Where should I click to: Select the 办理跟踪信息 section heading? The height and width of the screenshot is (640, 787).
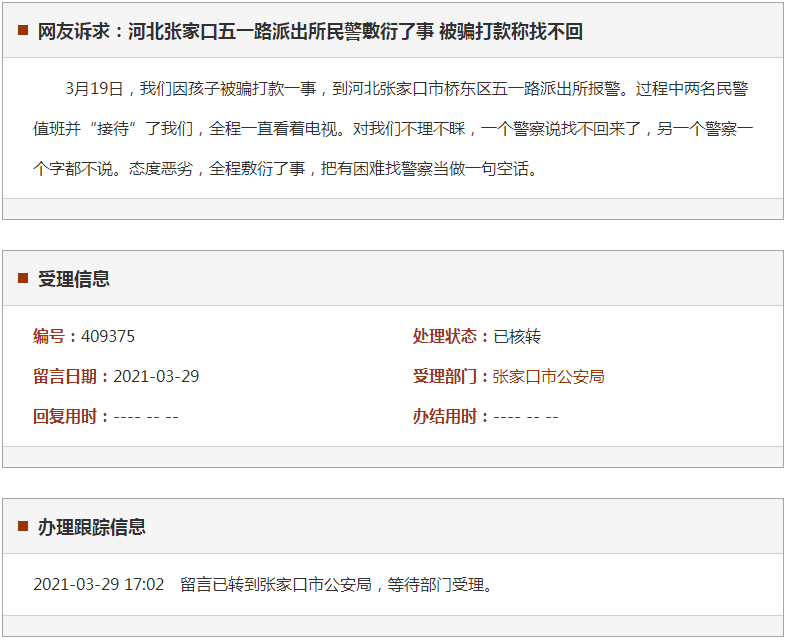tap(92, 527)
